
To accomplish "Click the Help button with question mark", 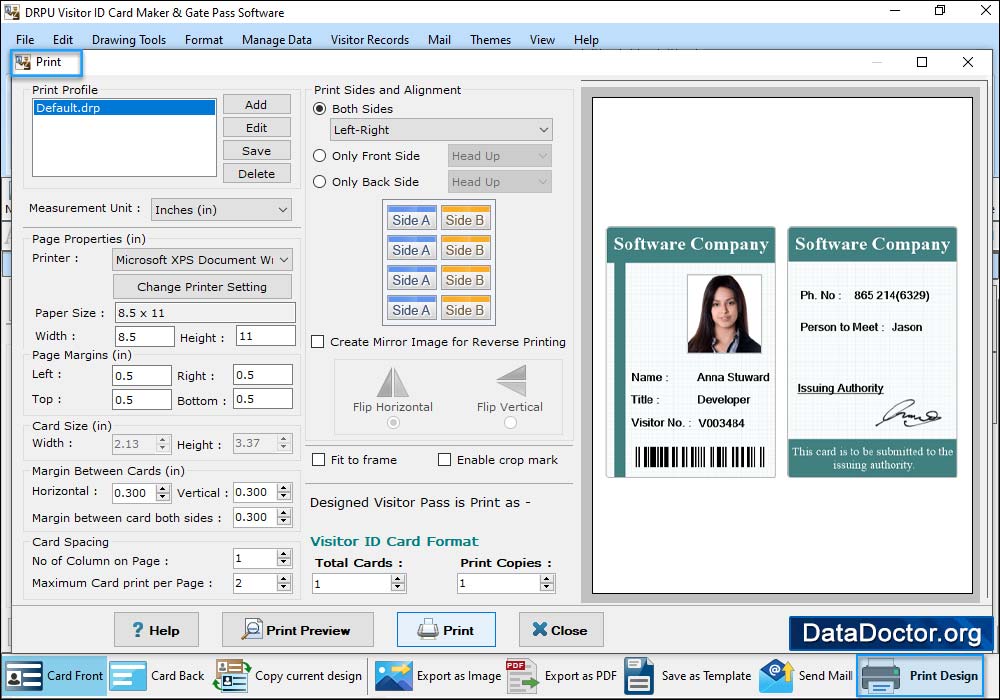I will pos(156,630).
